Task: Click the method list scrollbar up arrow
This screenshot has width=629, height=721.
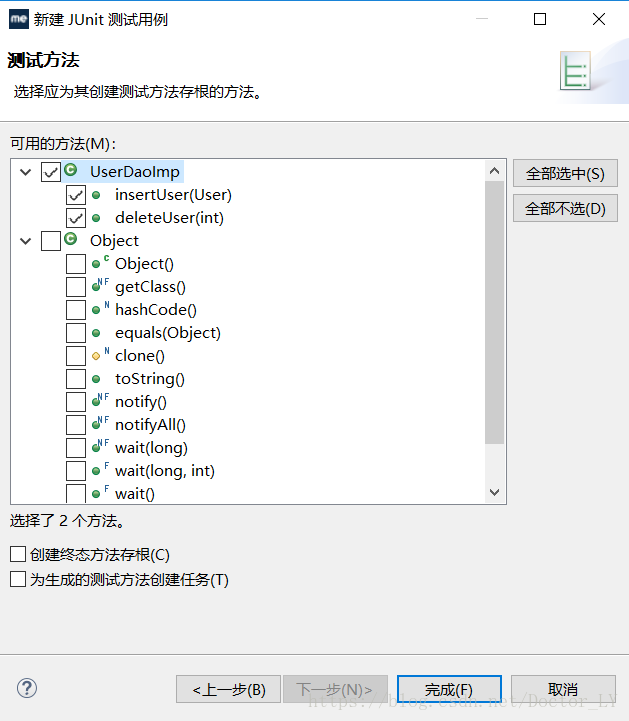Action: pyautogui.click(x=495, y=171)
